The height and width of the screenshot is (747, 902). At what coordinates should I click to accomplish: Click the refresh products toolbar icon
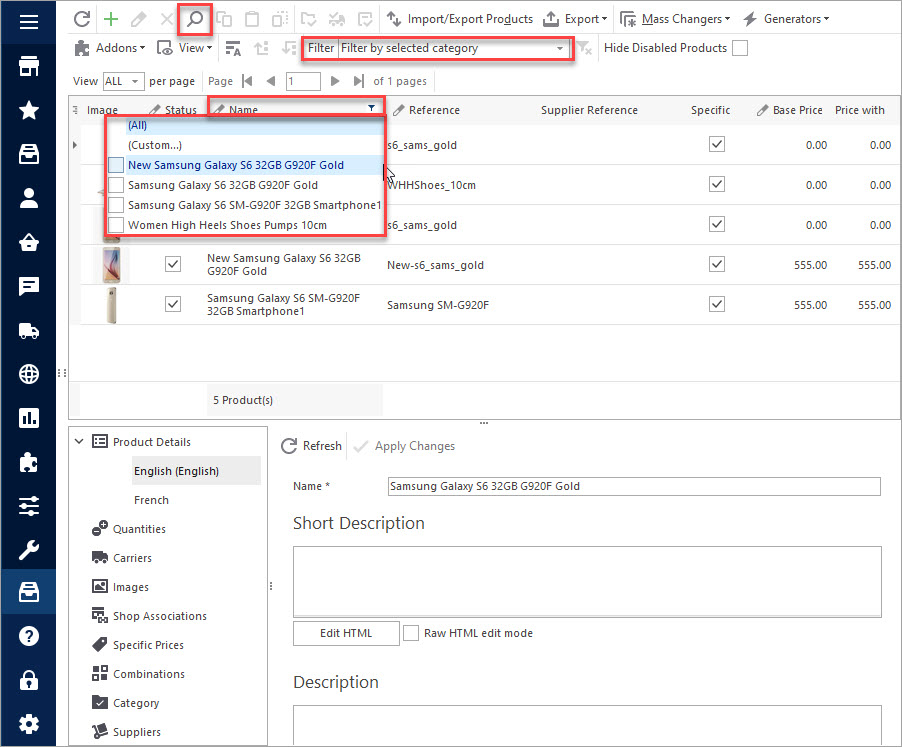point(82,19)
